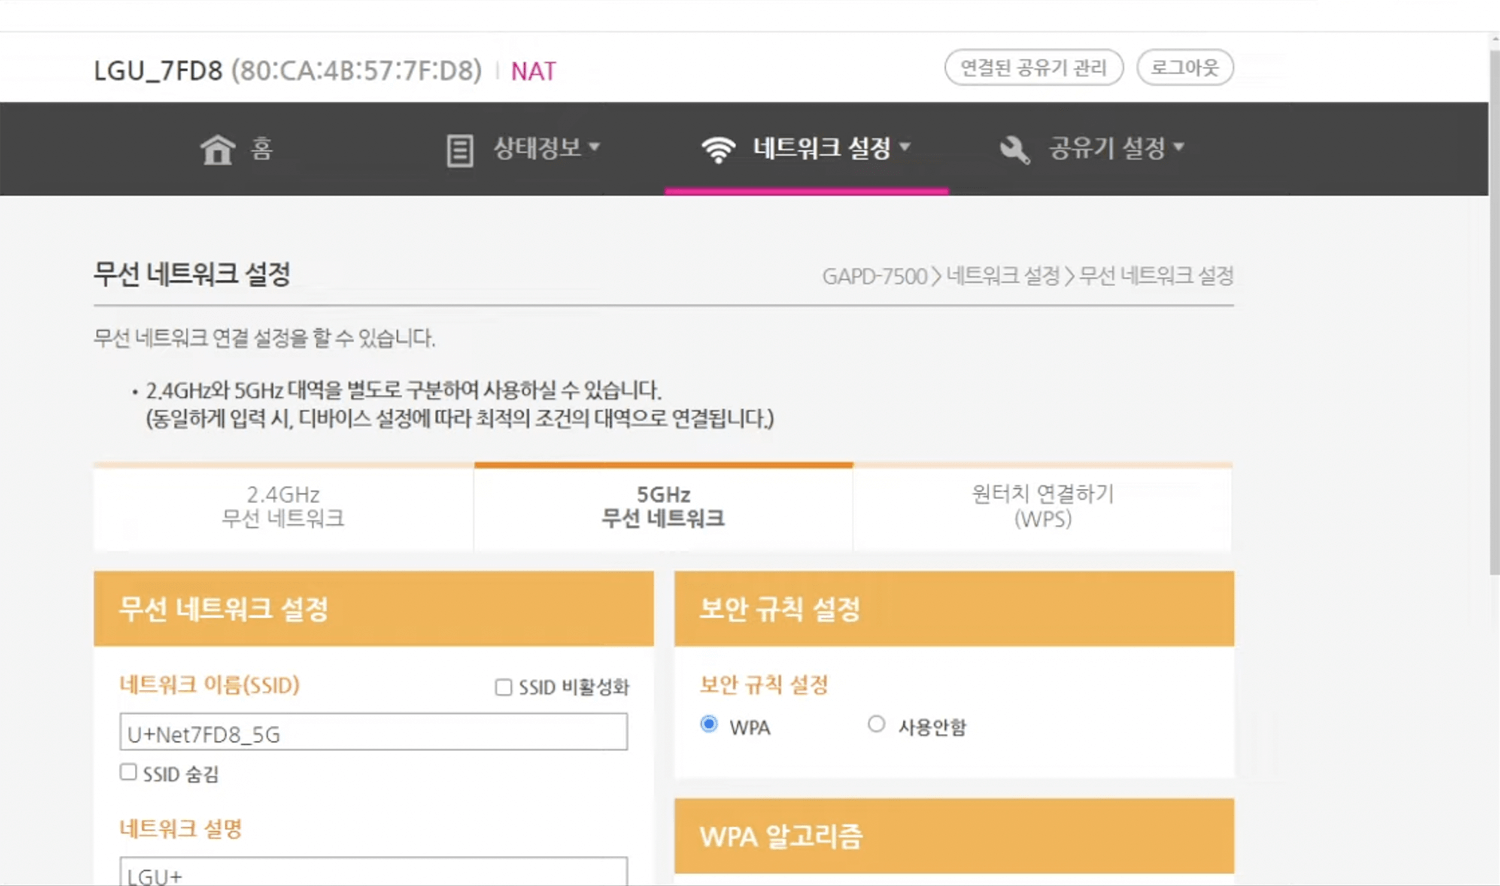Expand the 네트워크 설정 dropdown arrow
This screenshot has width=1500, height=886.
[905, 147]
